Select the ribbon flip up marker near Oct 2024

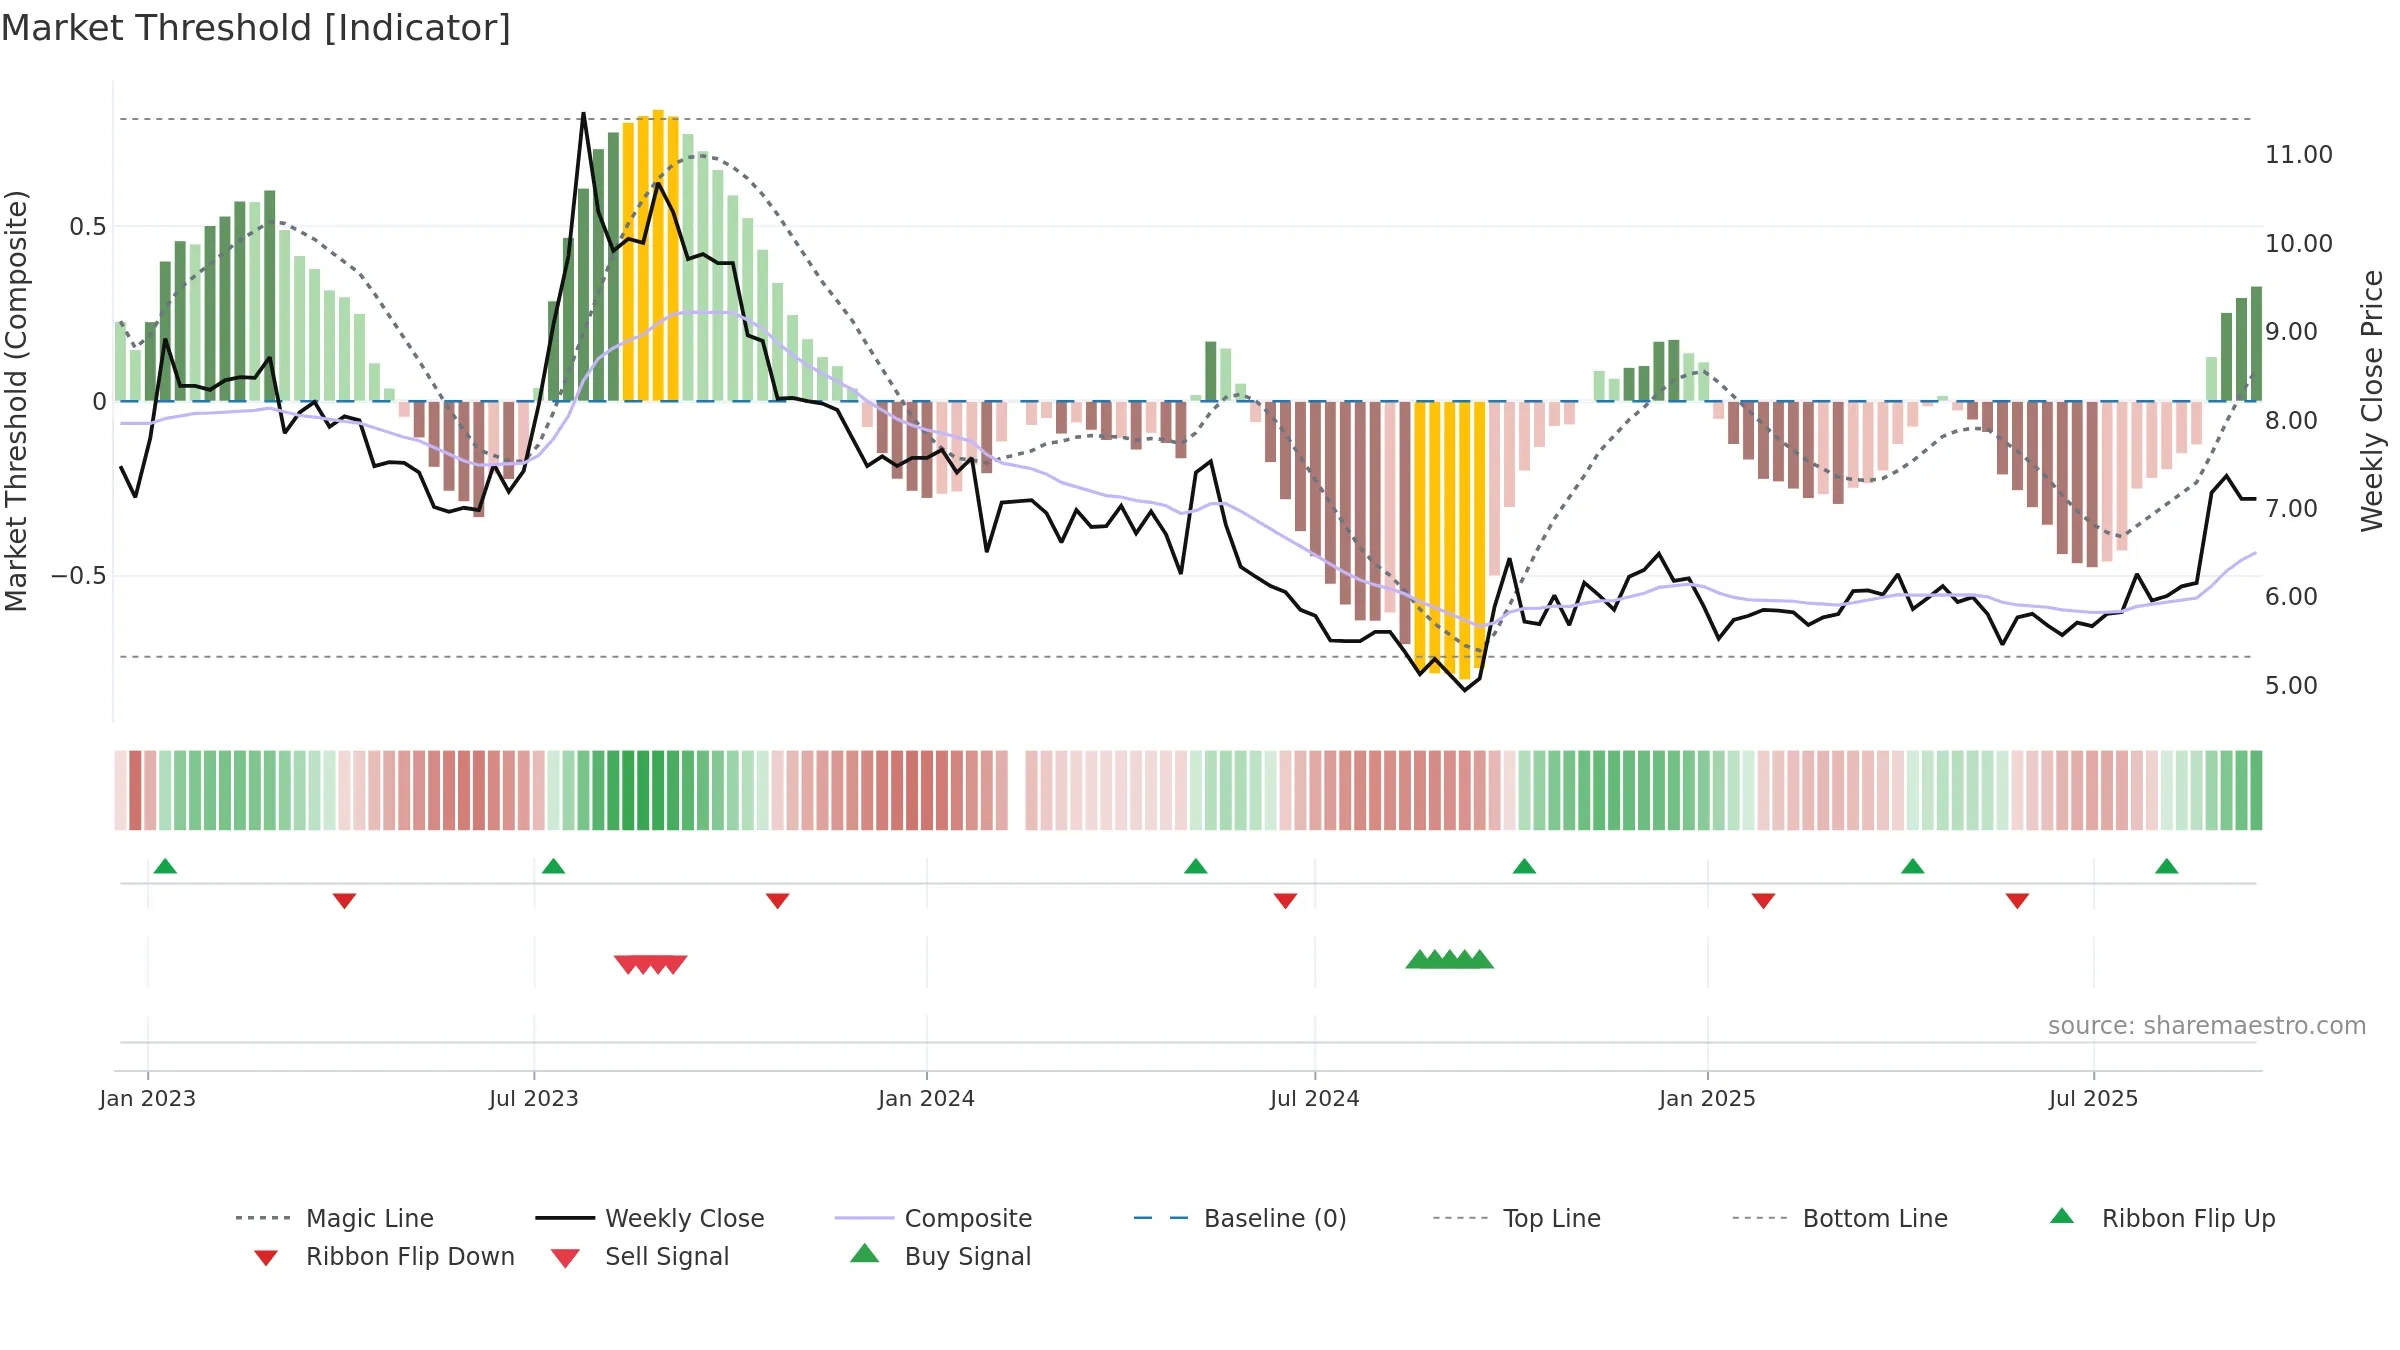(x=1524, y=866)
